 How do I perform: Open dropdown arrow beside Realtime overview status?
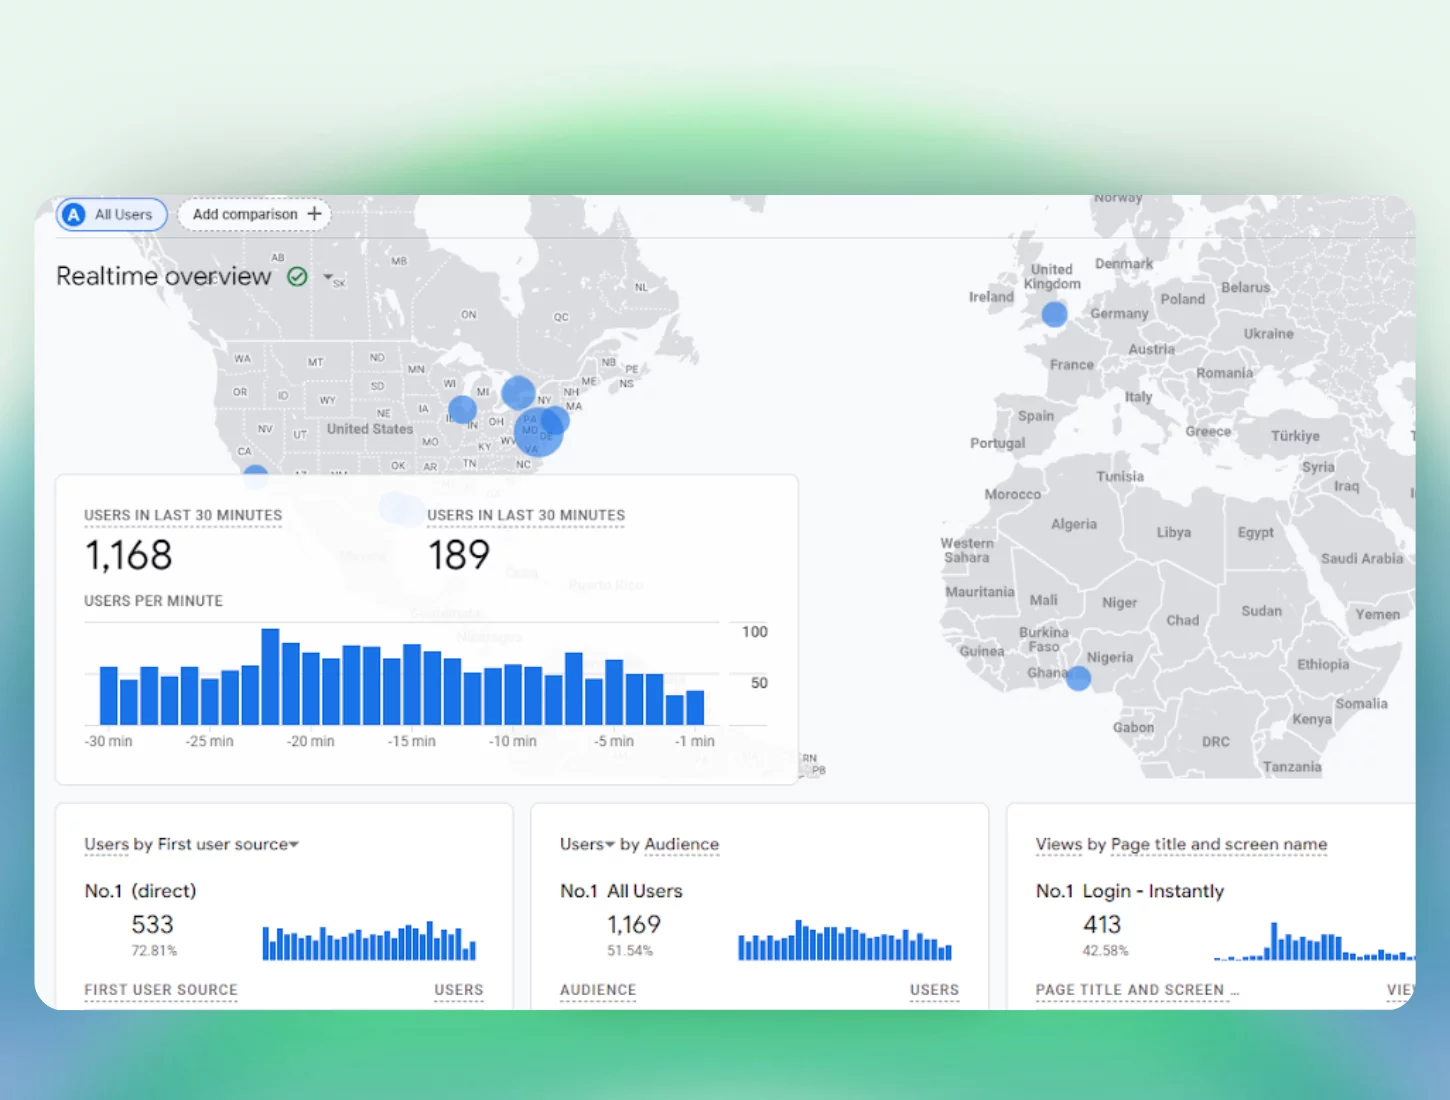[328, 277]
